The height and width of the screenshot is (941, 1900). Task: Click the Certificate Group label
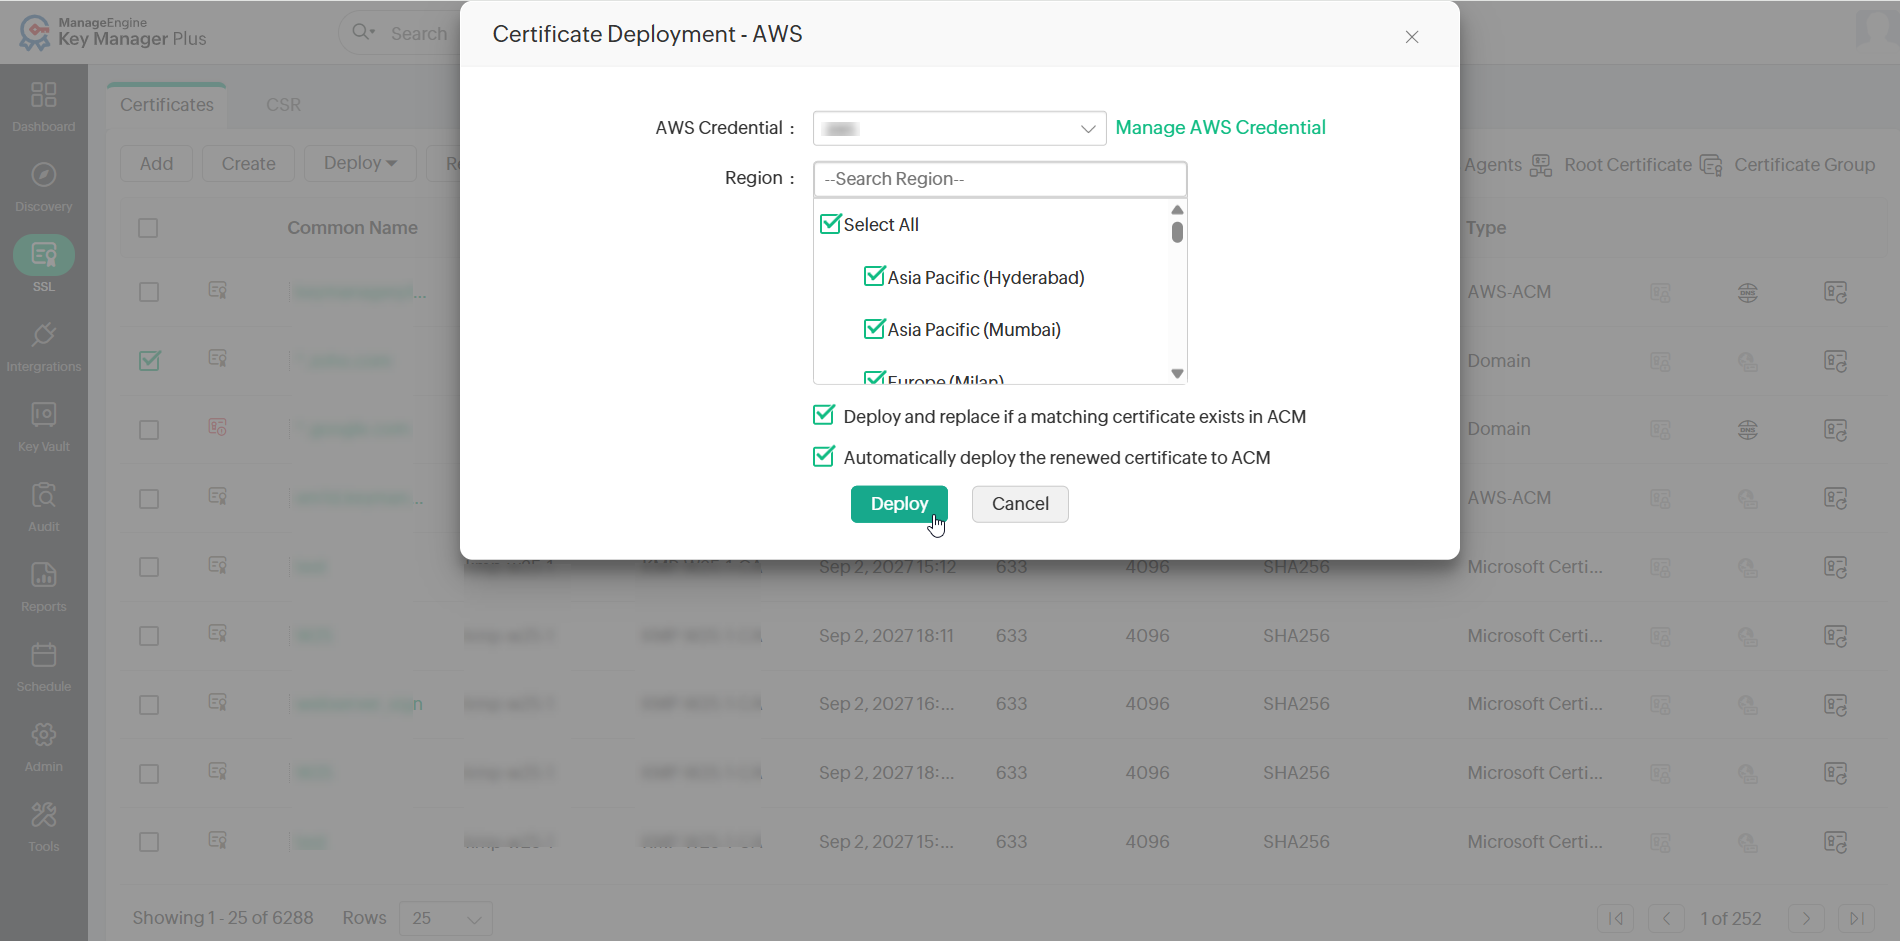(1804, 165)
